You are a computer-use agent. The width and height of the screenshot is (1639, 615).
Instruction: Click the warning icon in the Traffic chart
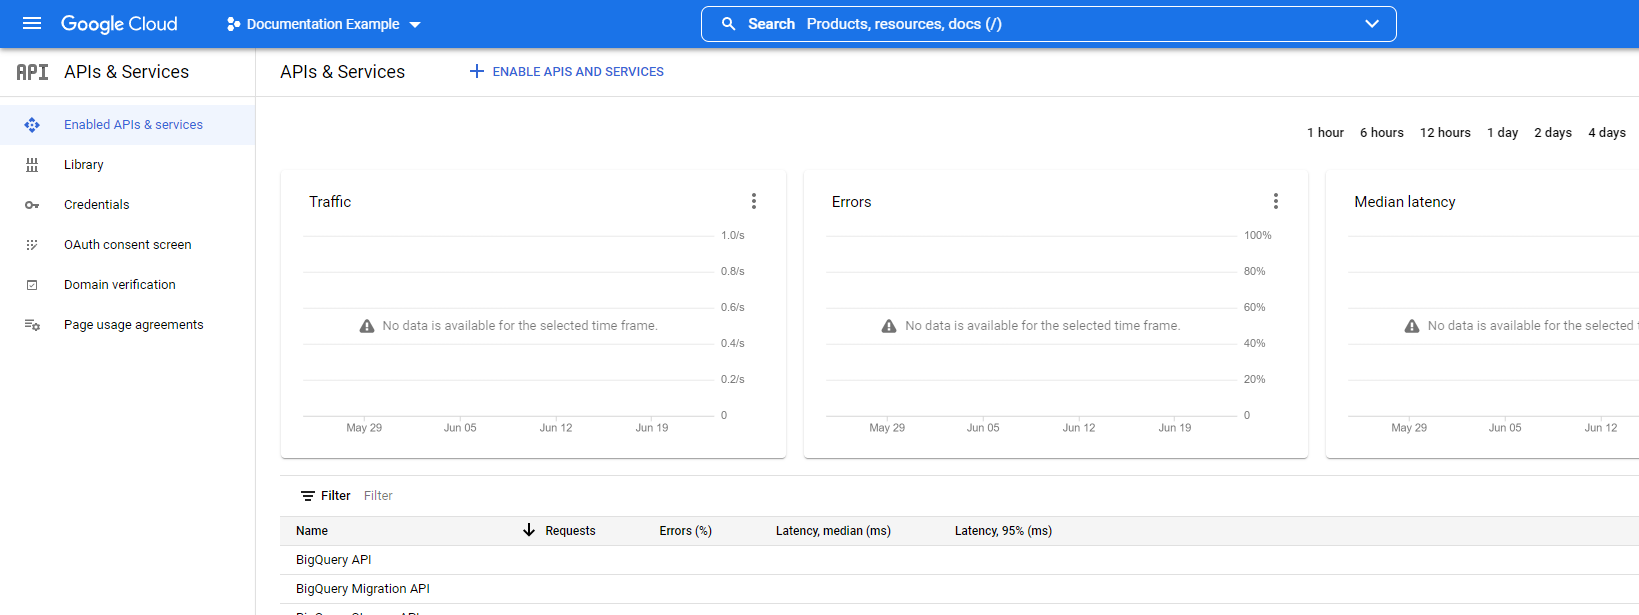(367, 326)
